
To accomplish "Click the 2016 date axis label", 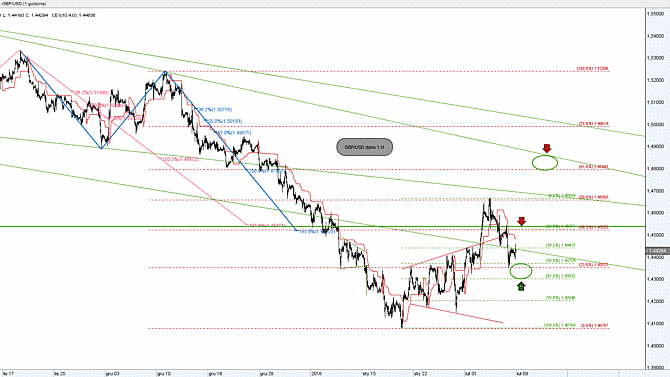I will [x=316, y=374].
